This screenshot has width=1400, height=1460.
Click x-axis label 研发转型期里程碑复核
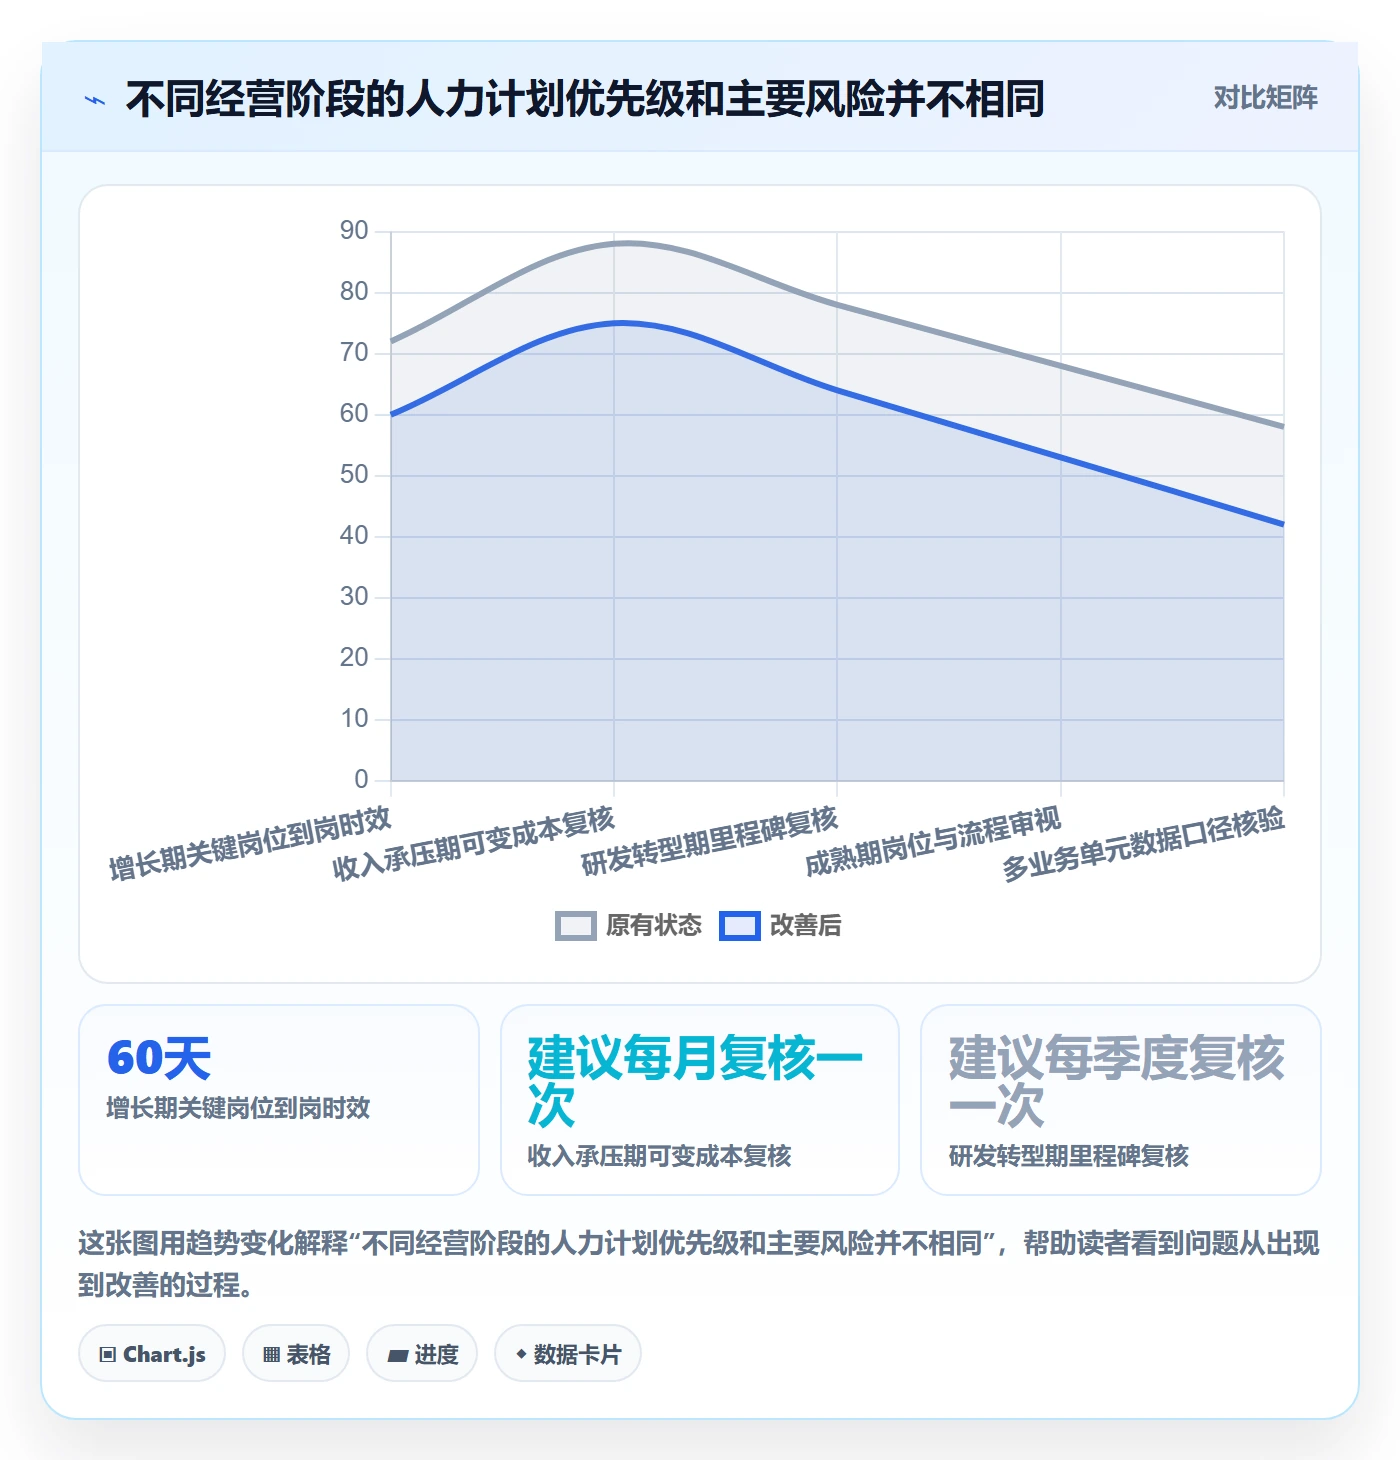tap(709, 841)
